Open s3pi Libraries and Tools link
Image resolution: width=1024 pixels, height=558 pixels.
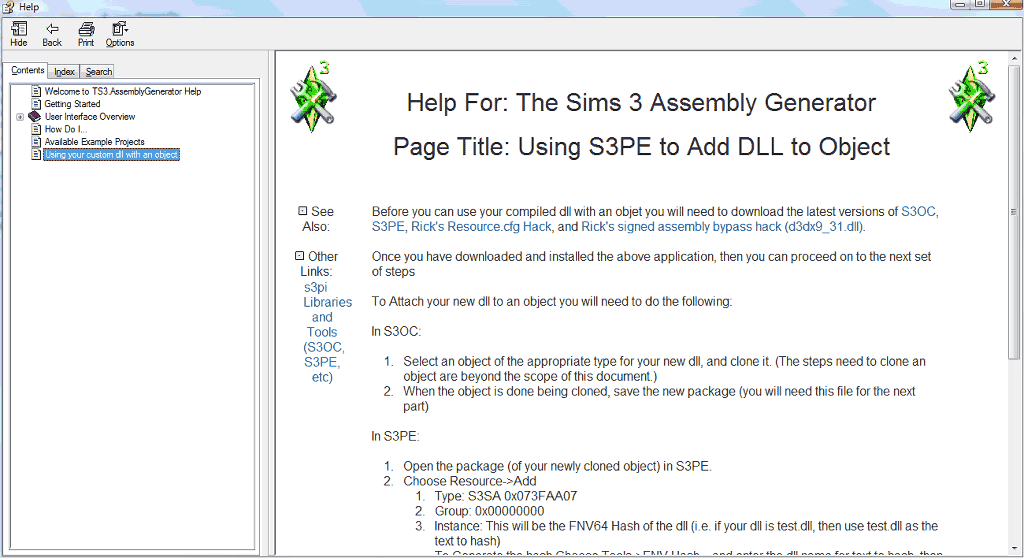coord(325,332)
